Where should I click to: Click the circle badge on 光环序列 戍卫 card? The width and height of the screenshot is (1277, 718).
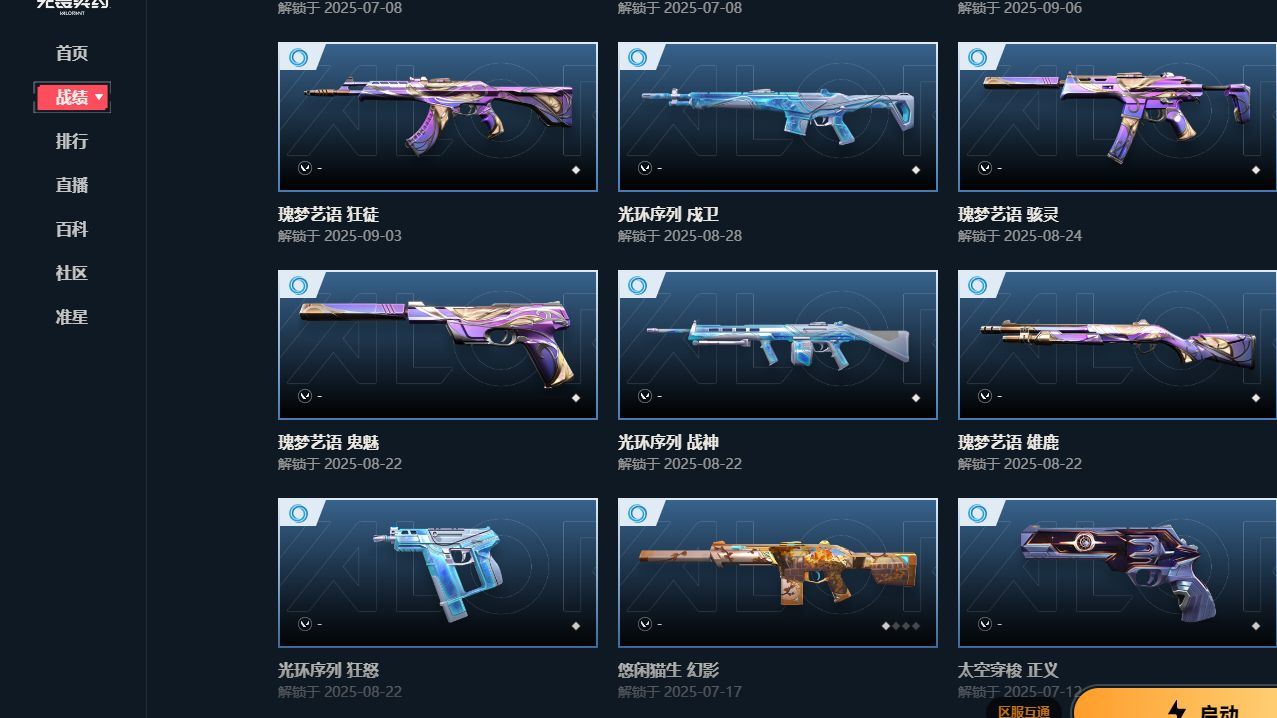(x=638, y=57)
